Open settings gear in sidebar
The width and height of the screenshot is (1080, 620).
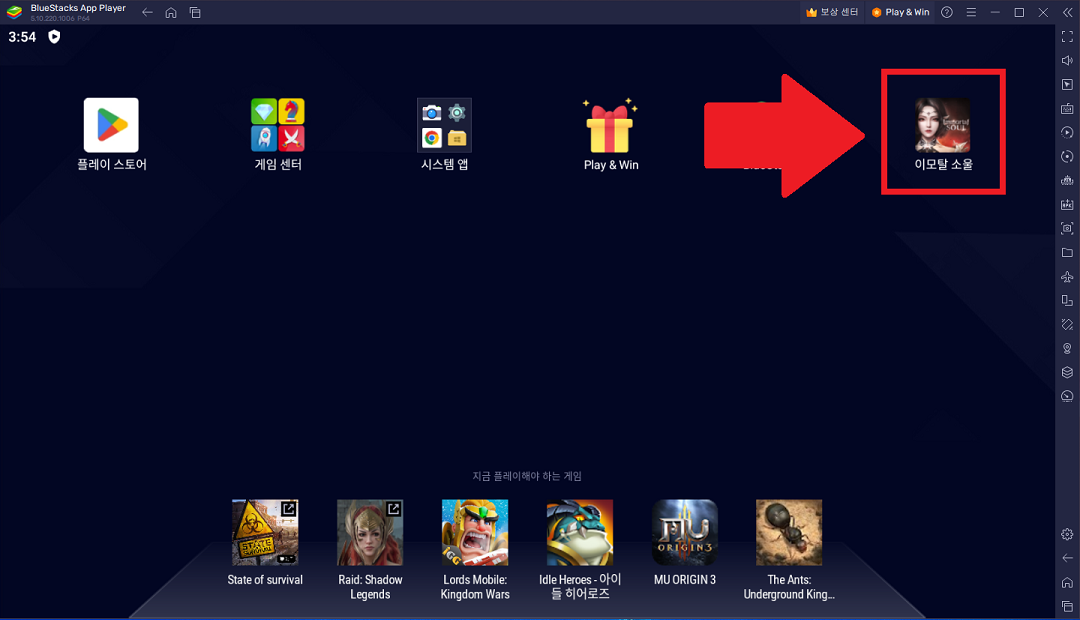1067,534
